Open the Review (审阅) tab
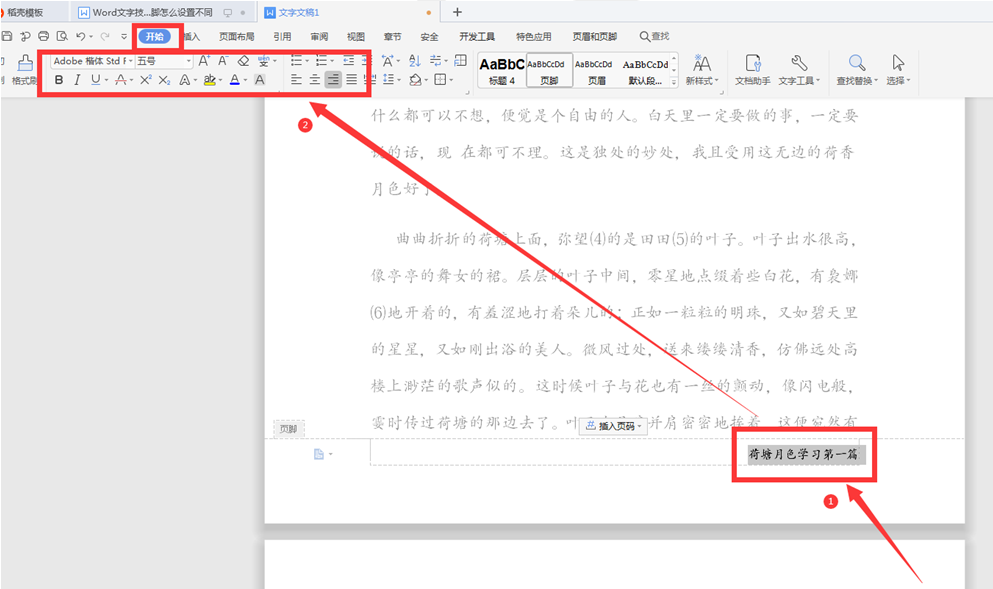 pos(319,36)
